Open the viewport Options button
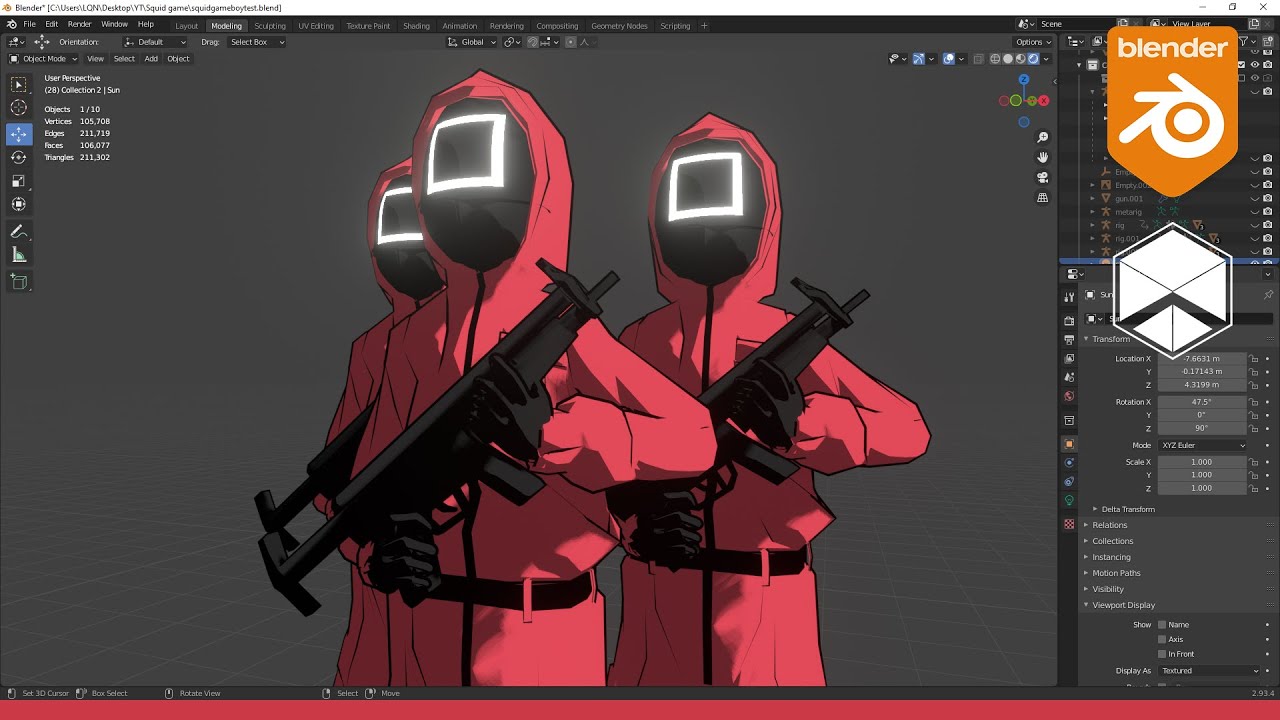The image size is (1280, 720). (x=1033, y=42)
